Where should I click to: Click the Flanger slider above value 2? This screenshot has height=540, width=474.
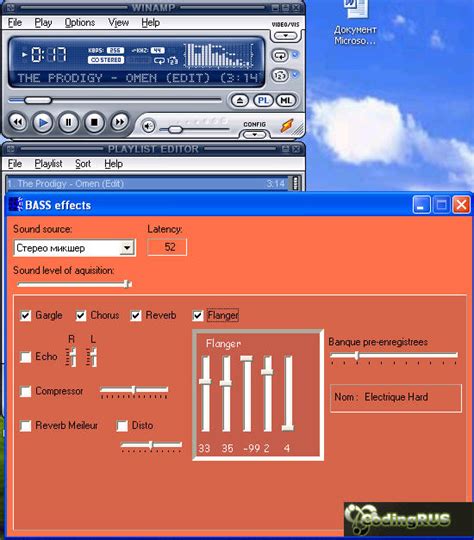[x=267, y=394]
